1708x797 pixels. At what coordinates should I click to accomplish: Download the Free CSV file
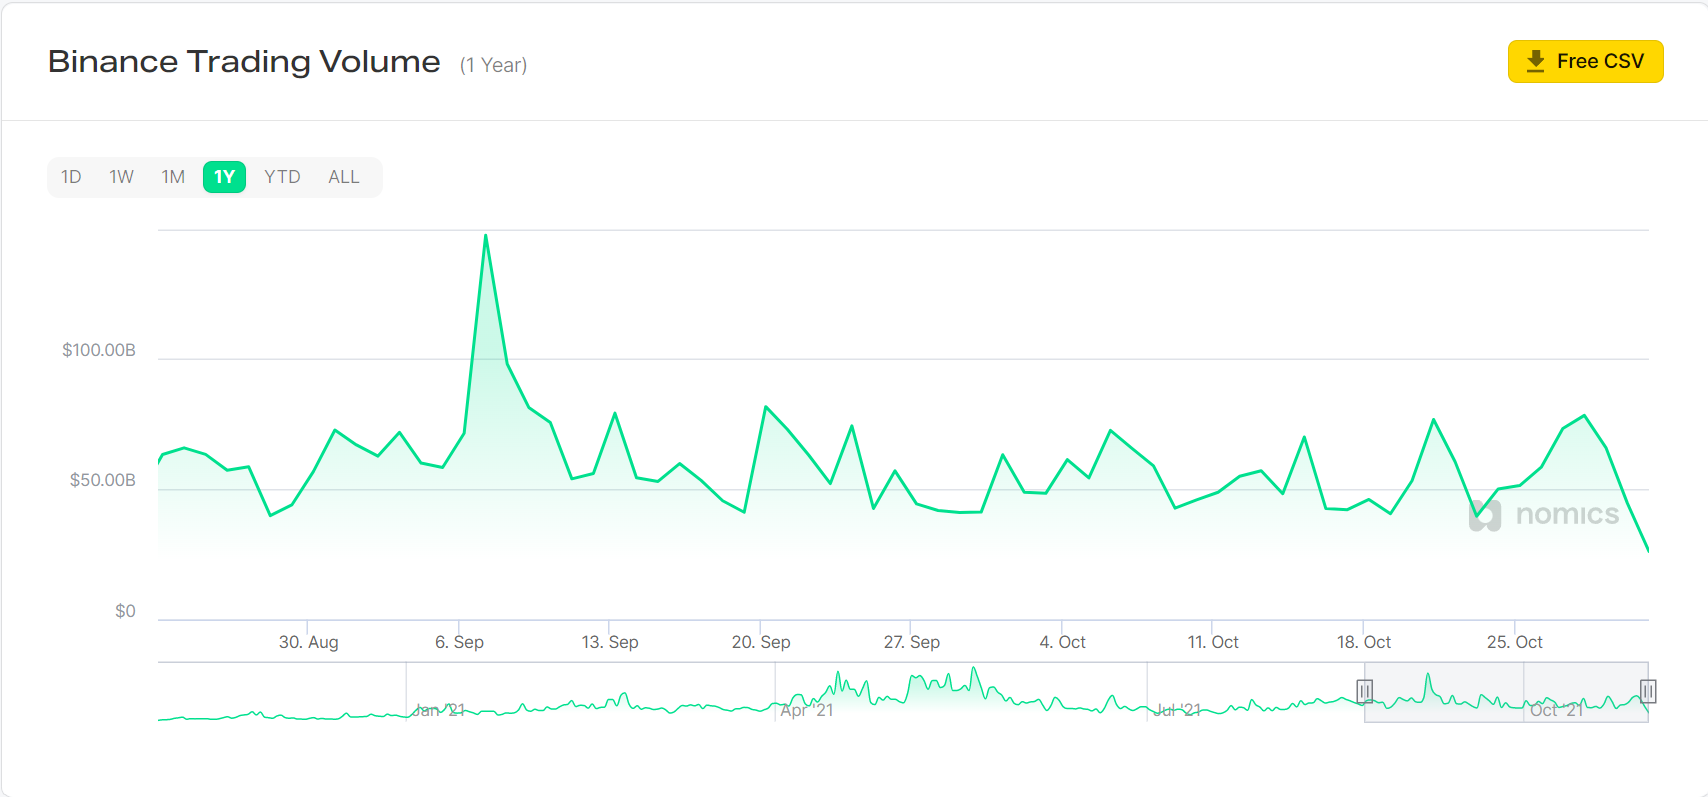[1585, 62]
